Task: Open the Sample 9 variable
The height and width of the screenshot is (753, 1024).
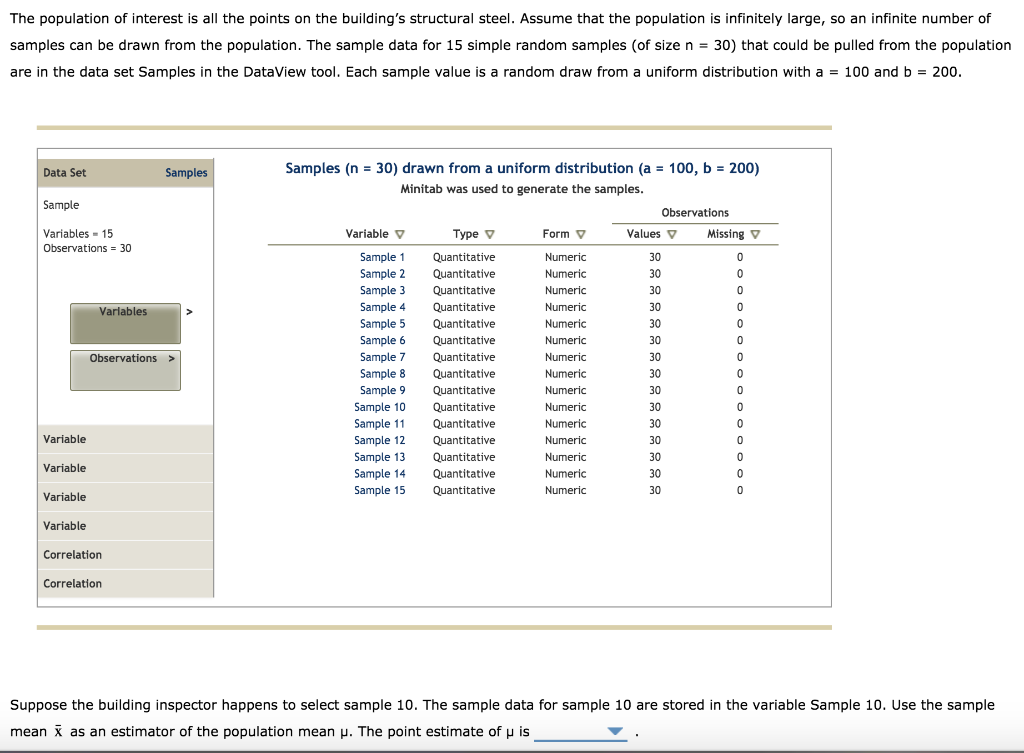Action: (x=382, y=391)
